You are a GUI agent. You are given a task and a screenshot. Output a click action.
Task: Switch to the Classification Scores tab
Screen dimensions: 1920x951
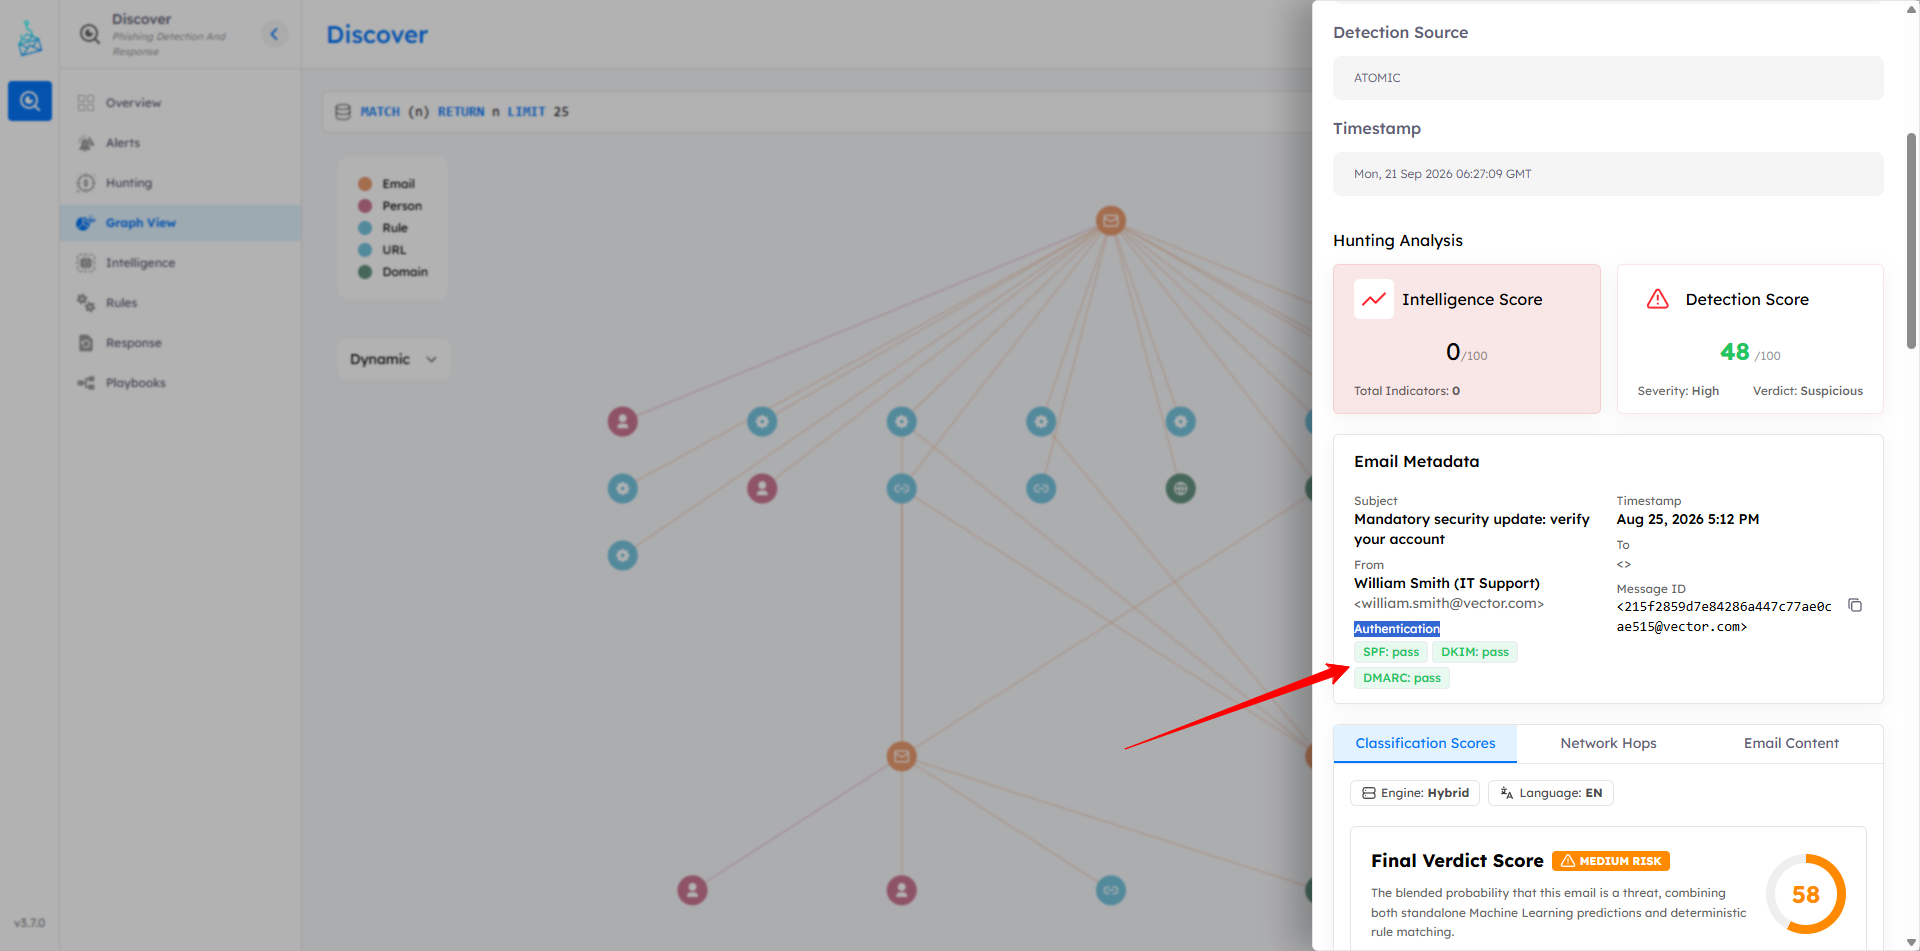point(1425,743)
